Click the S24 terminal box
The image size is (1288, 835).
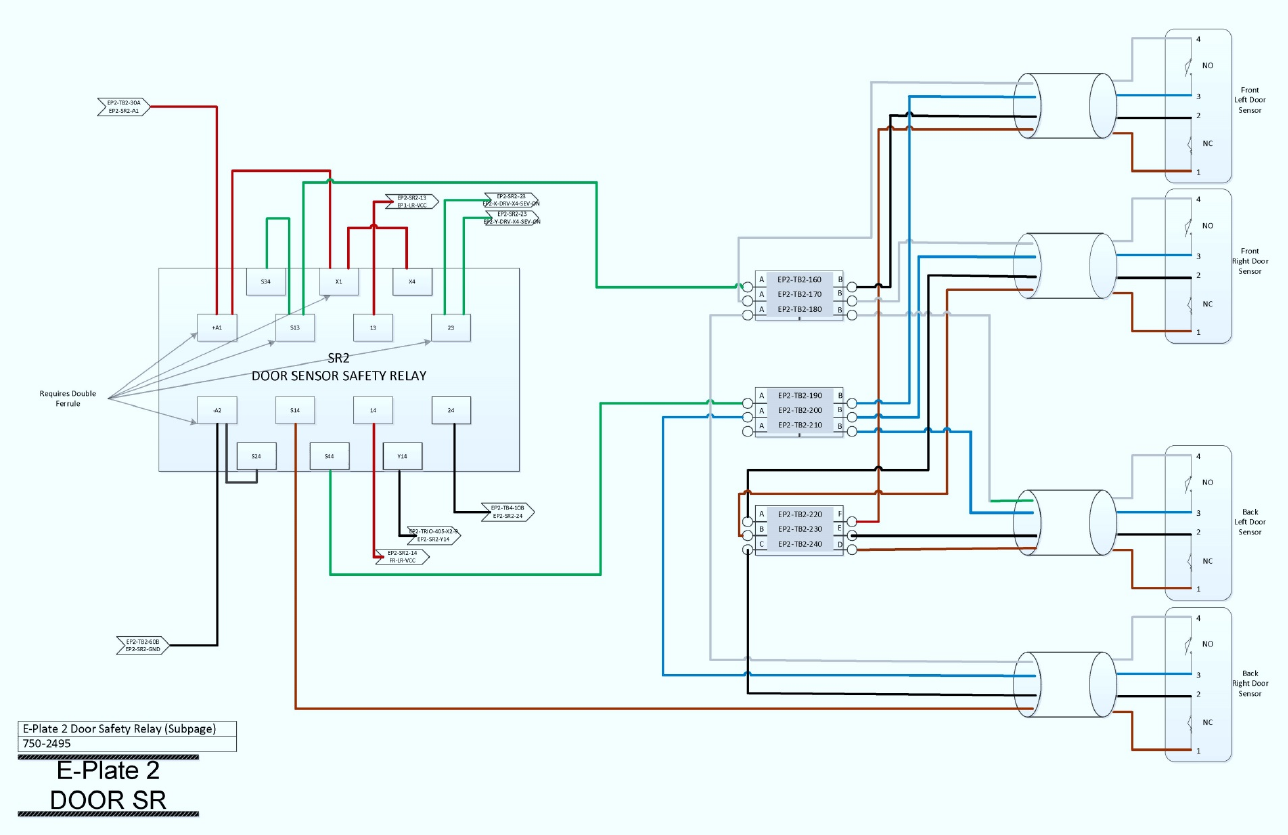256,456
